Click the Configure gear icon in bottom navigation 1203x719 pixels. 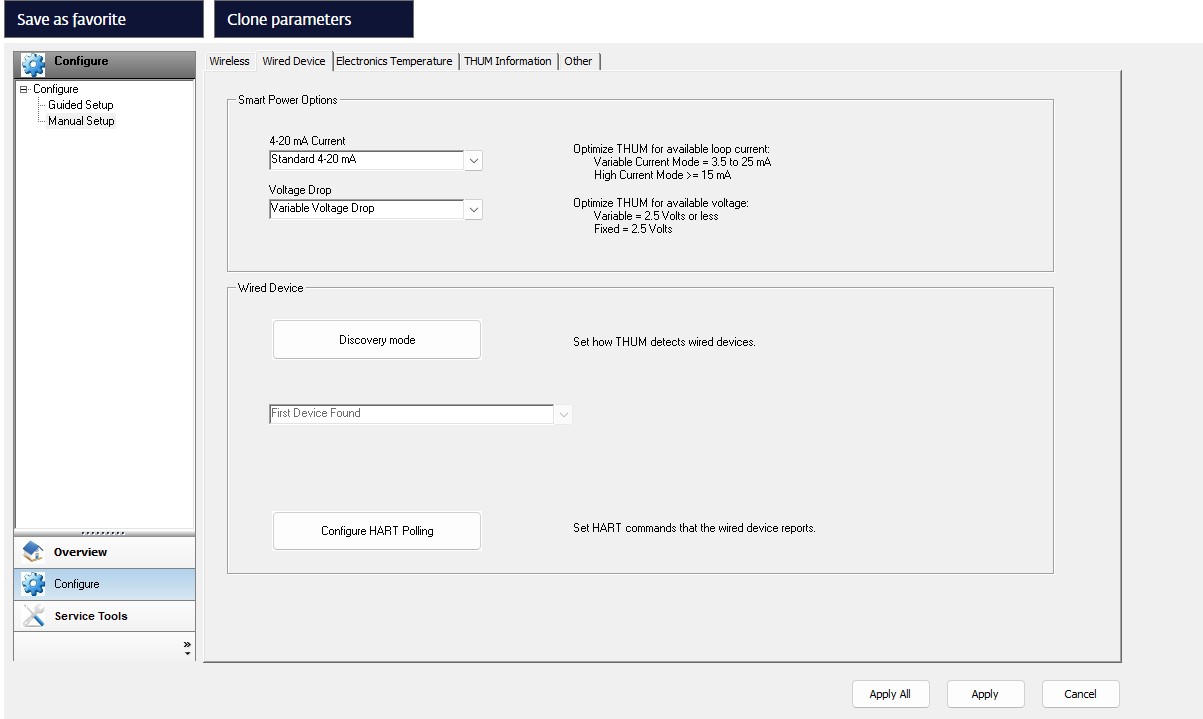pyautogui.click(x=33, y=584)
